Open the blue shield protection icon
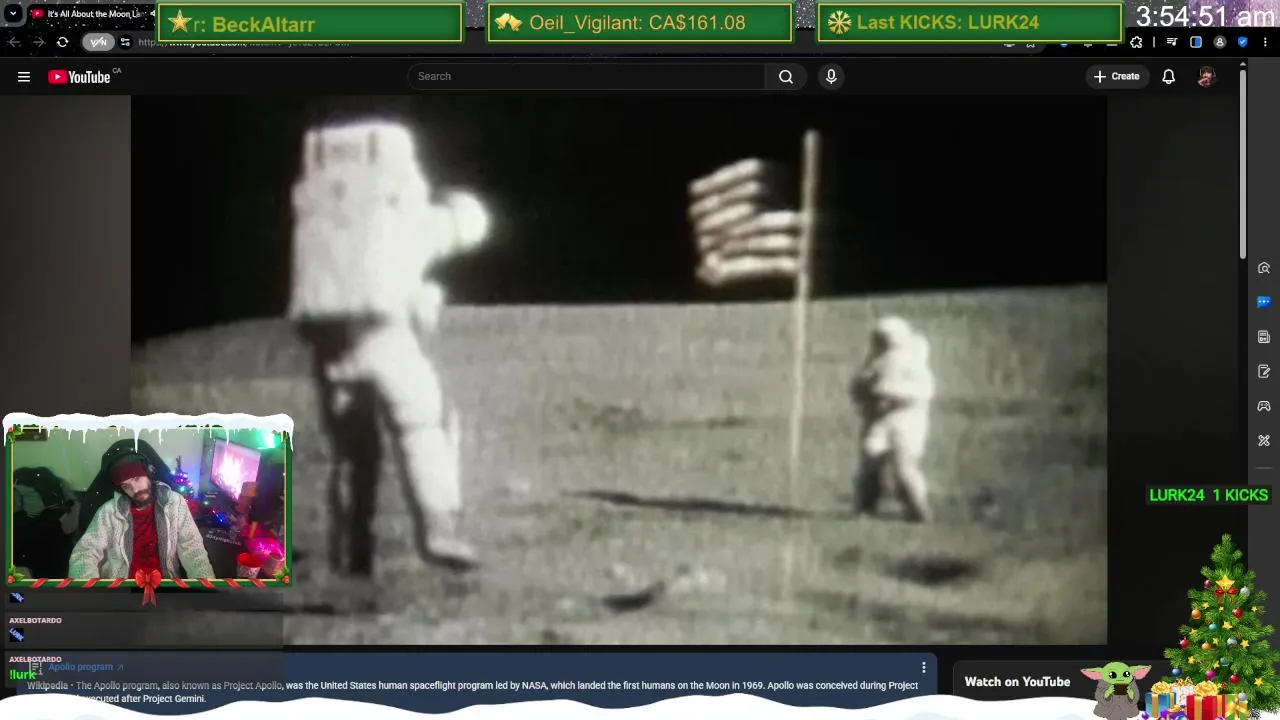The width and height of the screenshot is (1280, 720). click(x=1243, y=42)
